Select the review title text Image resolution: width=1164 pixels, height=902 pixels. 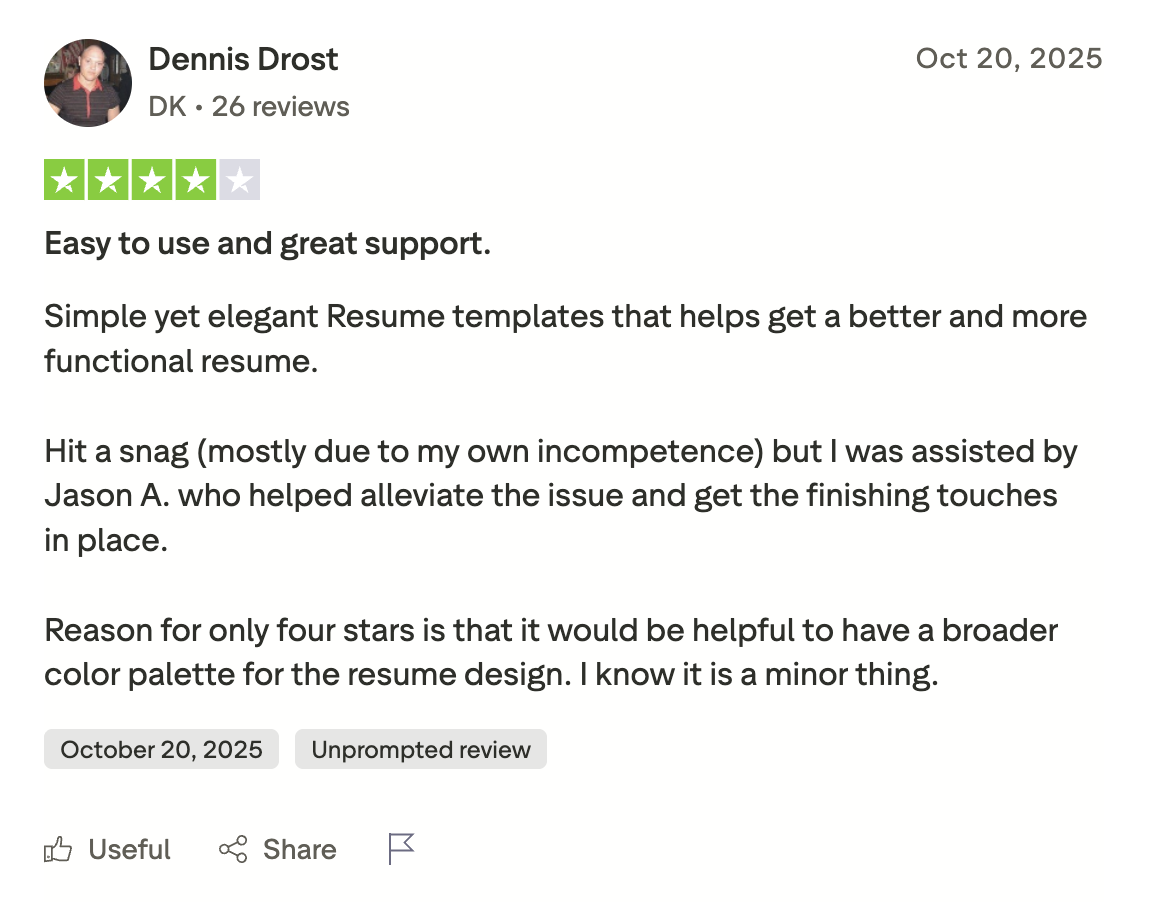267,242
